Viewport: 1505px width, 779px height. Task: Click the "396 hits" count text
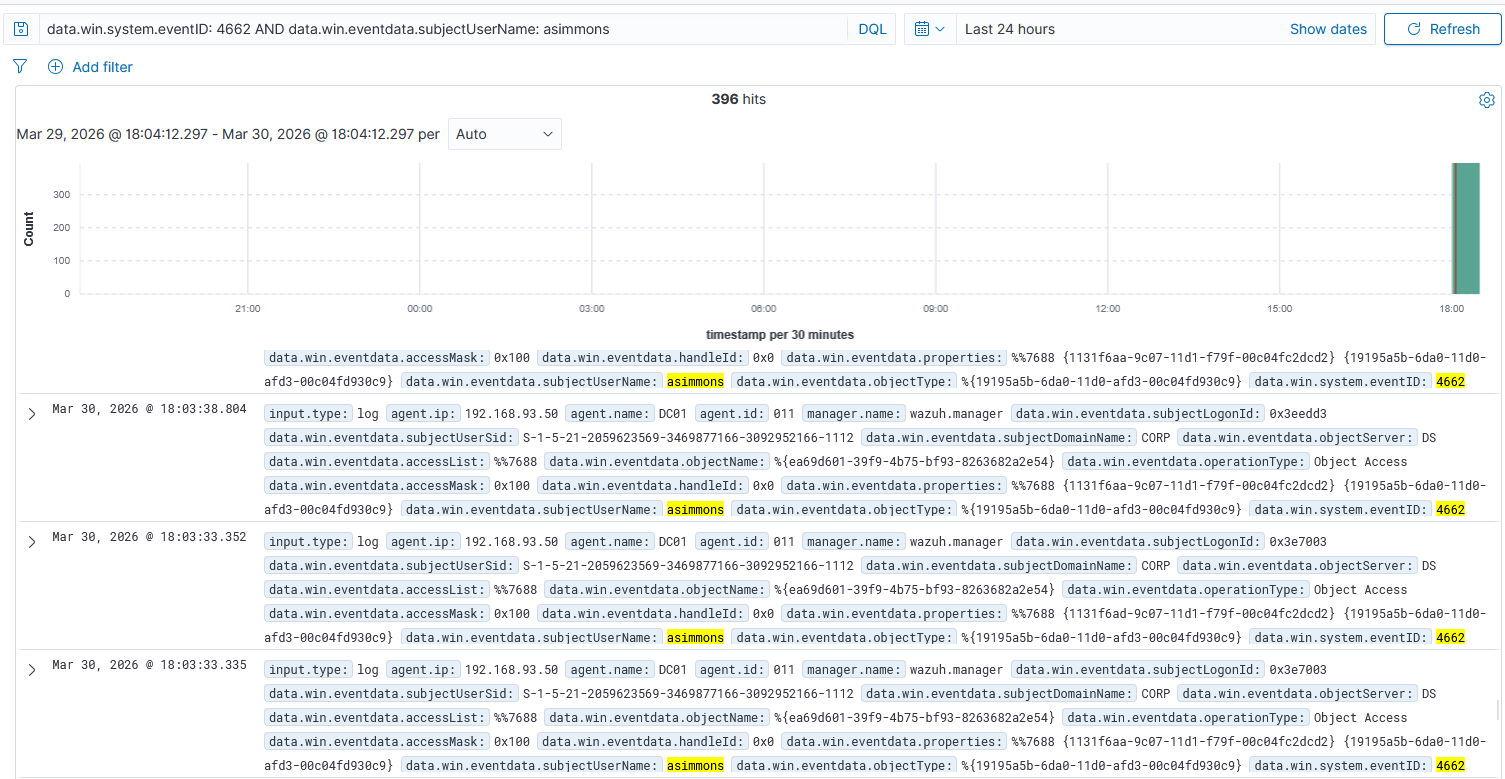739,99
